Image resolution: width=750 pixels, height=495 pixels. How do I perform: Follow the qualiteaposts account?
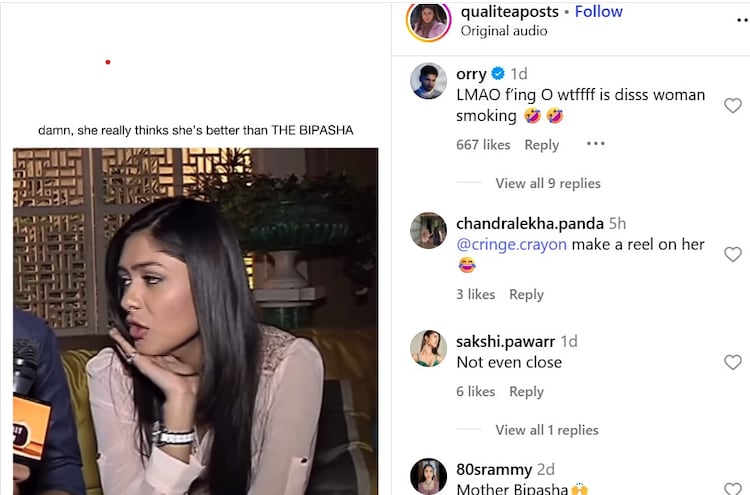click(598, 11)
